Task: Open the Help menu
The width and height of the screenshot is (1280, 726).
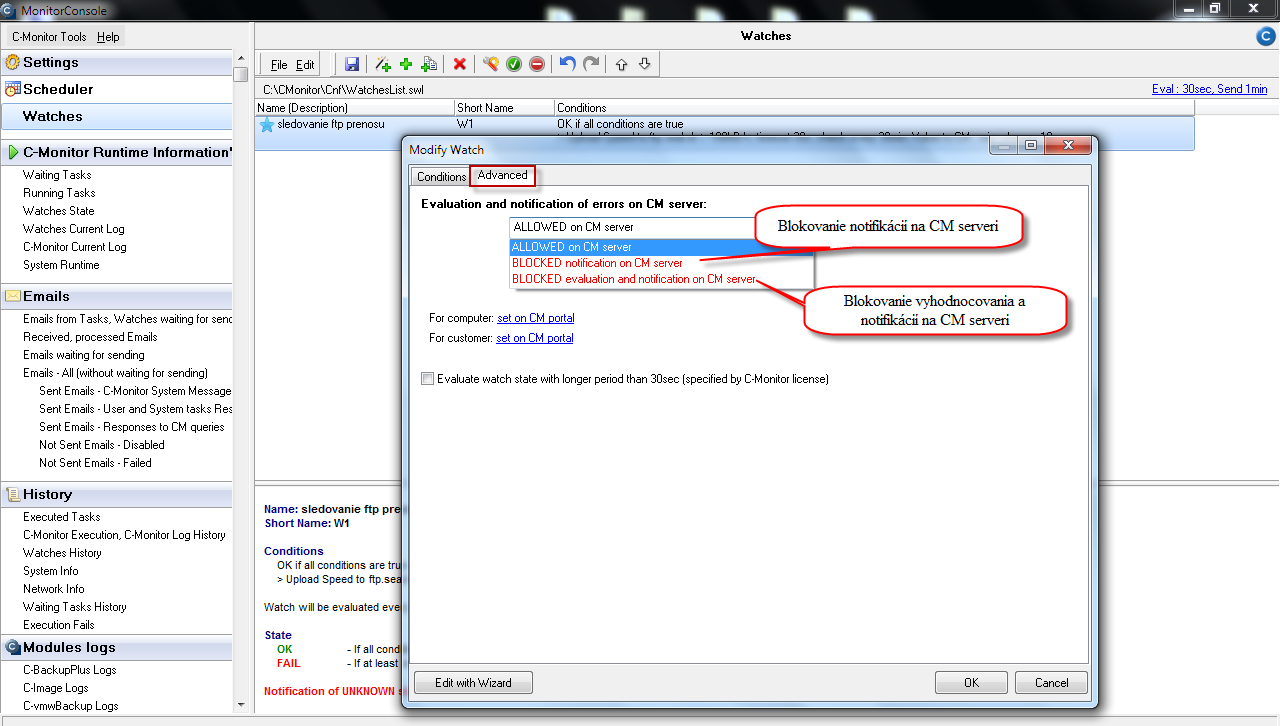Action: pyautogui.click(x=108, y=37)
